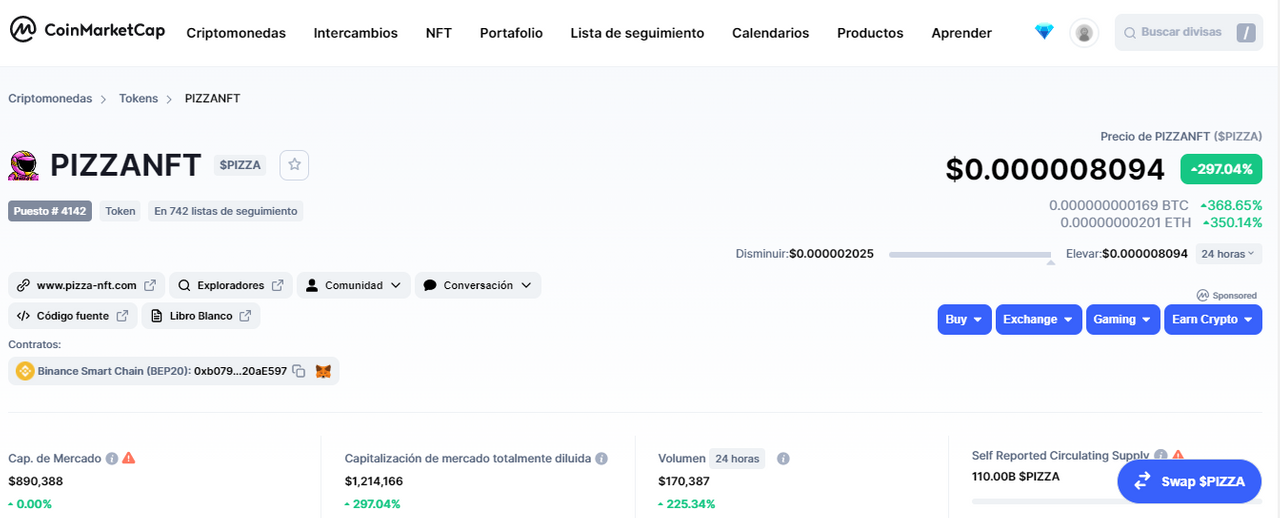Image resolution: width=1280 pixels, height=518 pixels.
Task: Click the Volumen 24 horas badge
Action: 737,459
